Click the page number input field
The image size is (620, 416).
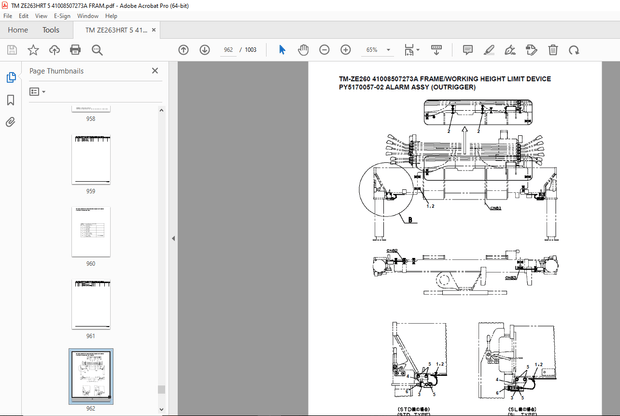click(228, 50)
